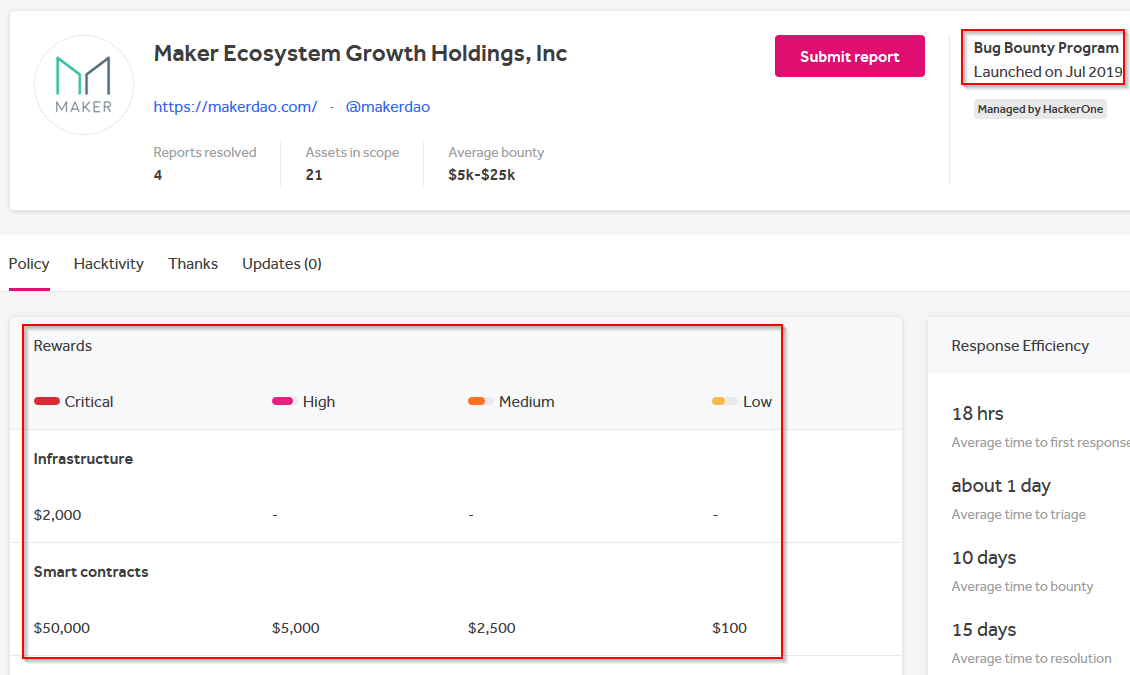Click the Response Efficiency heading
The image size is (1130, 675).
tap(1020, 346)
